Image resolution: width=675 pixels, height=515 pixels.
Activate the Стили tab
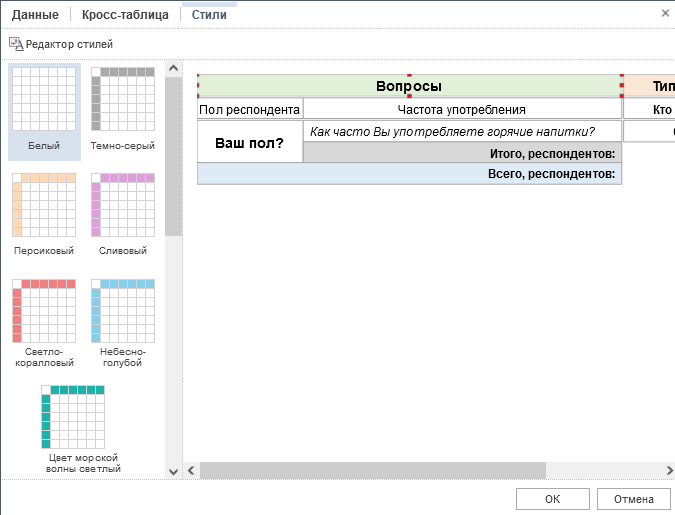(x=209, y=15)
